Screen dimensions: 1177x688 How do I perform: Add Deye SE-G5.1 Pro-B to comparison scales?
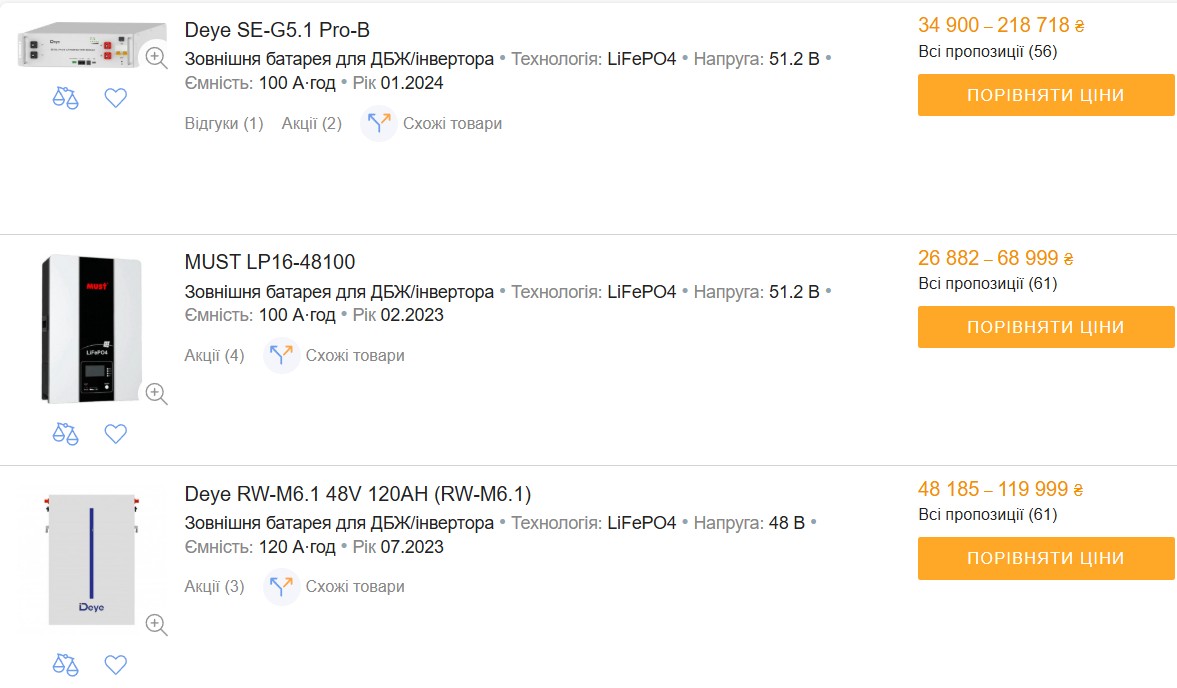(65, 98)
